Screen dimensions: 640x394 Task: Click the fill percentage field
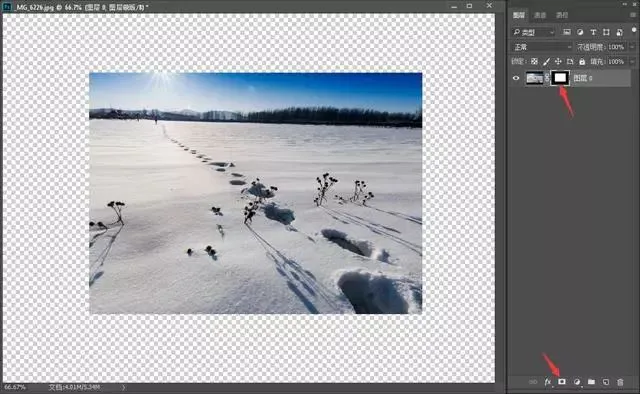click(616, 62)
